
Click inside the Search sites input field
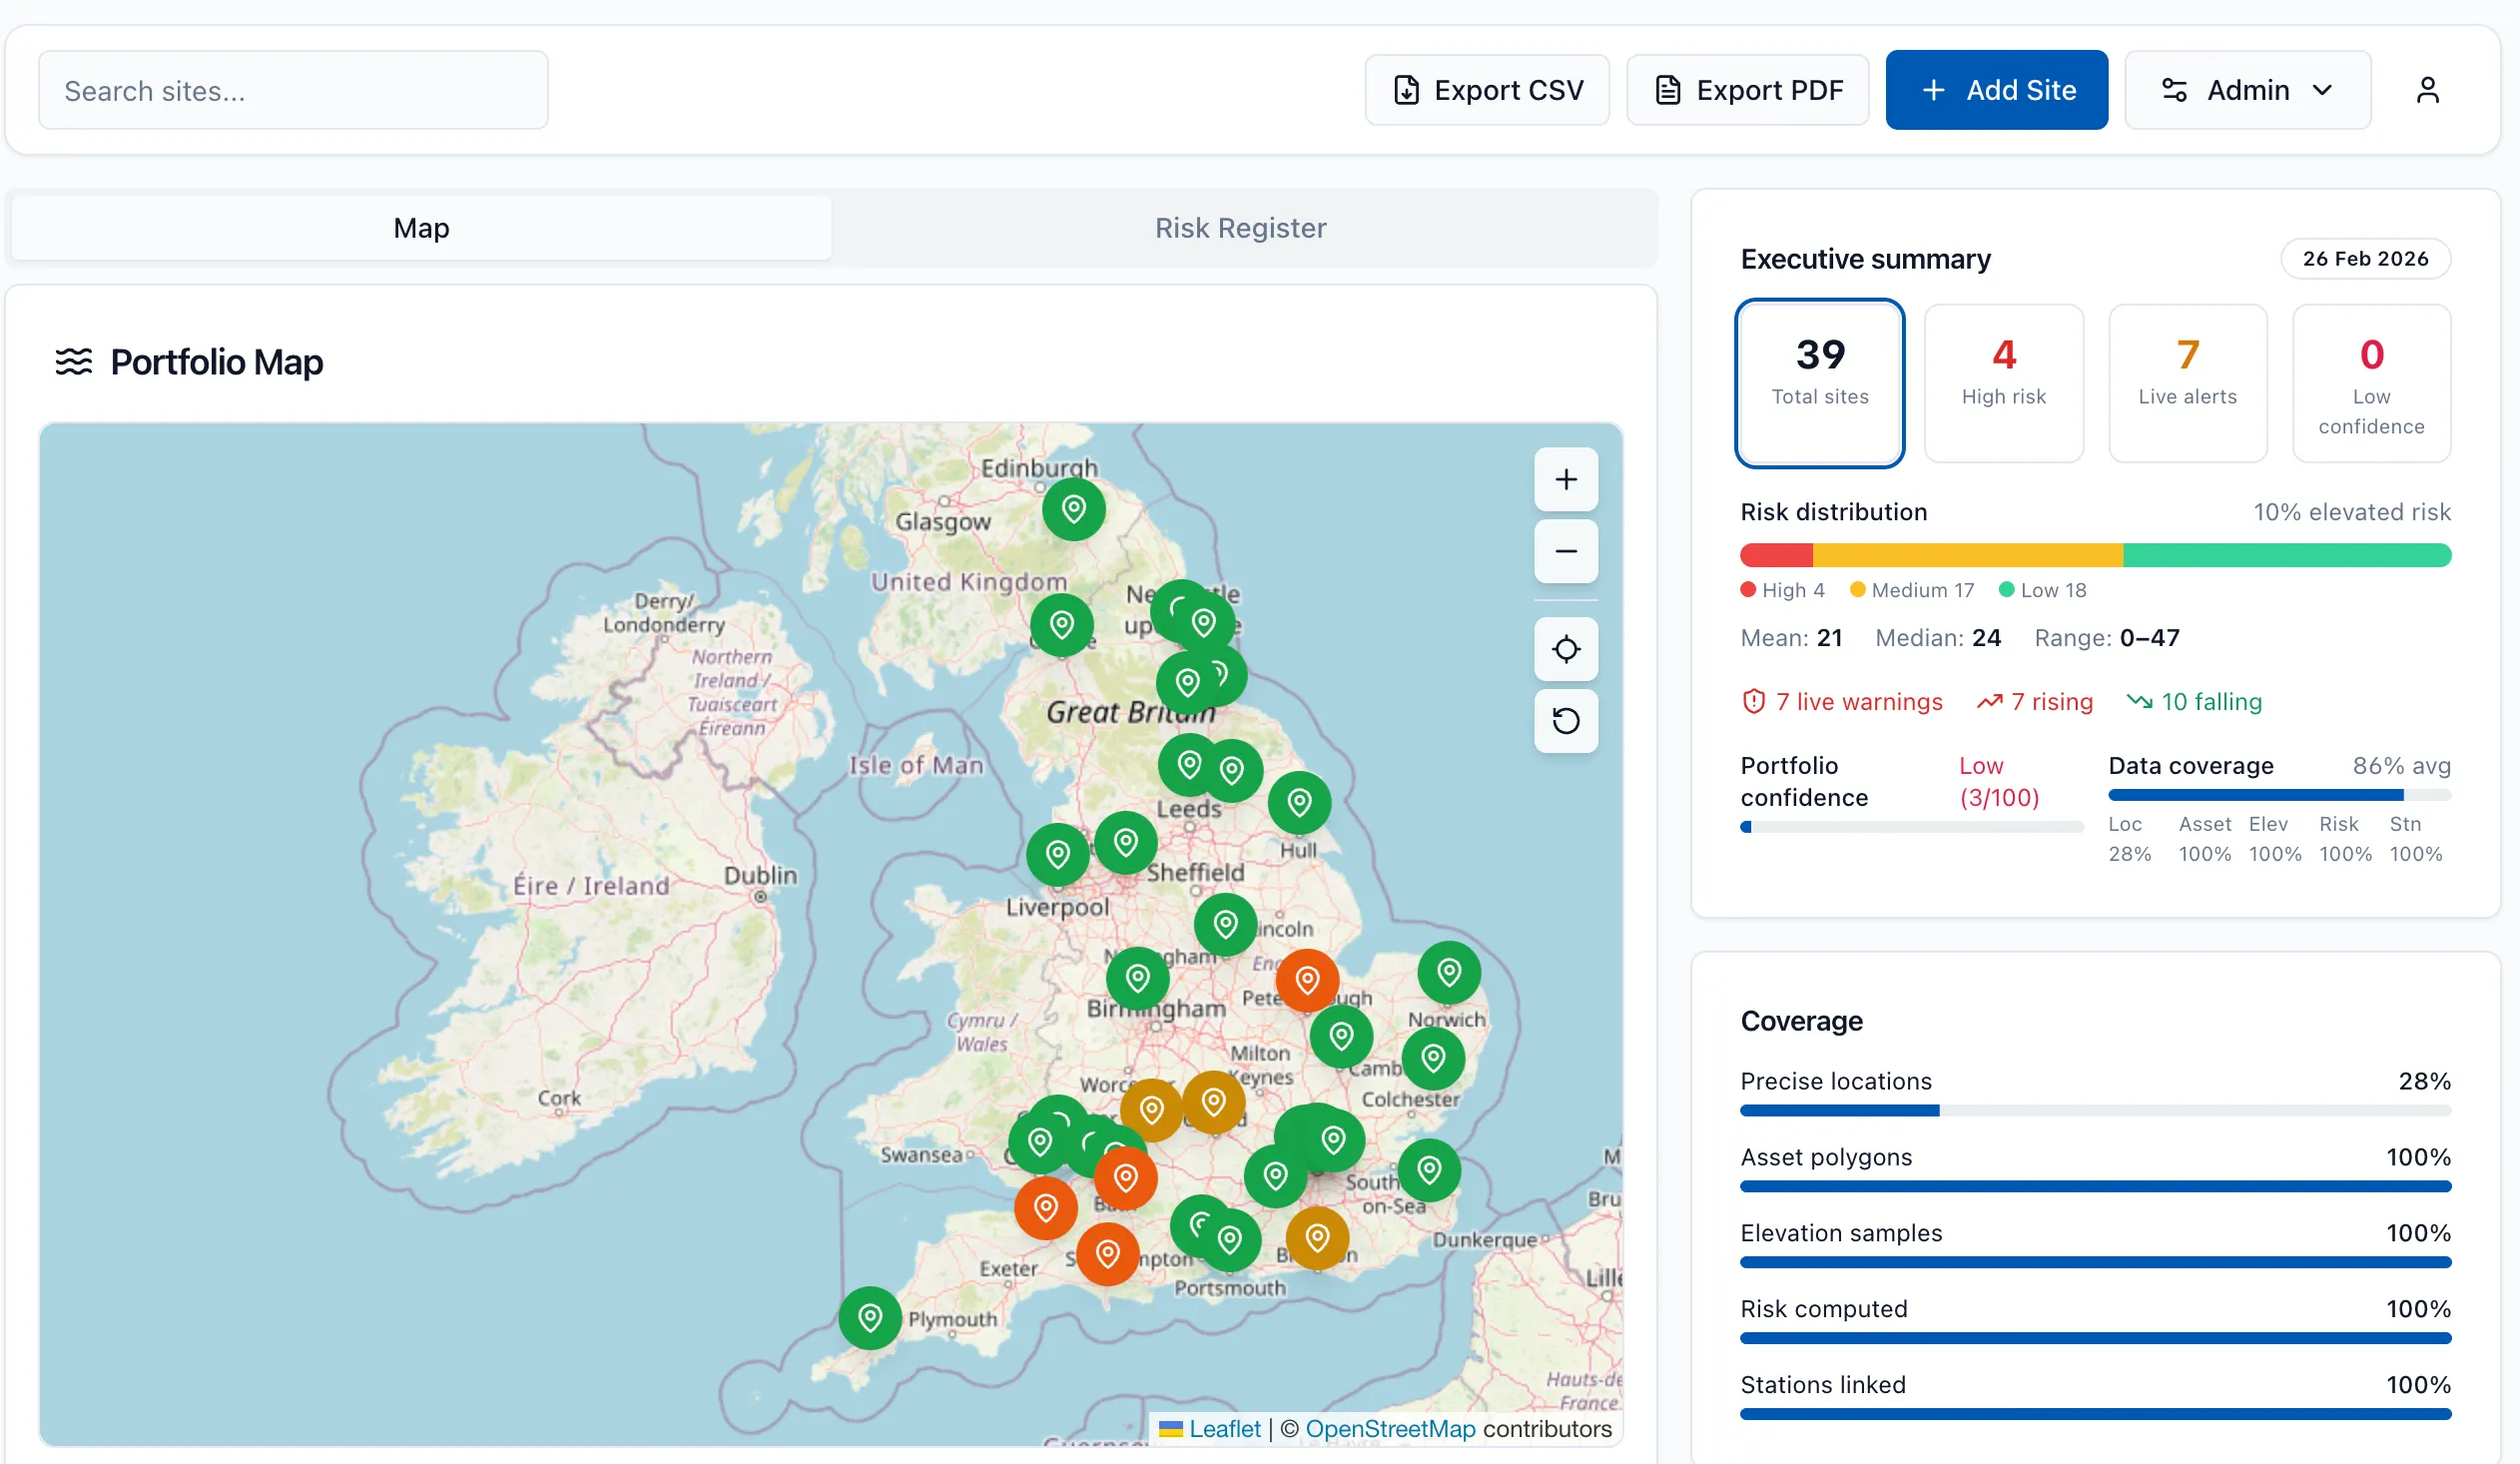click(x=292, y=89)
